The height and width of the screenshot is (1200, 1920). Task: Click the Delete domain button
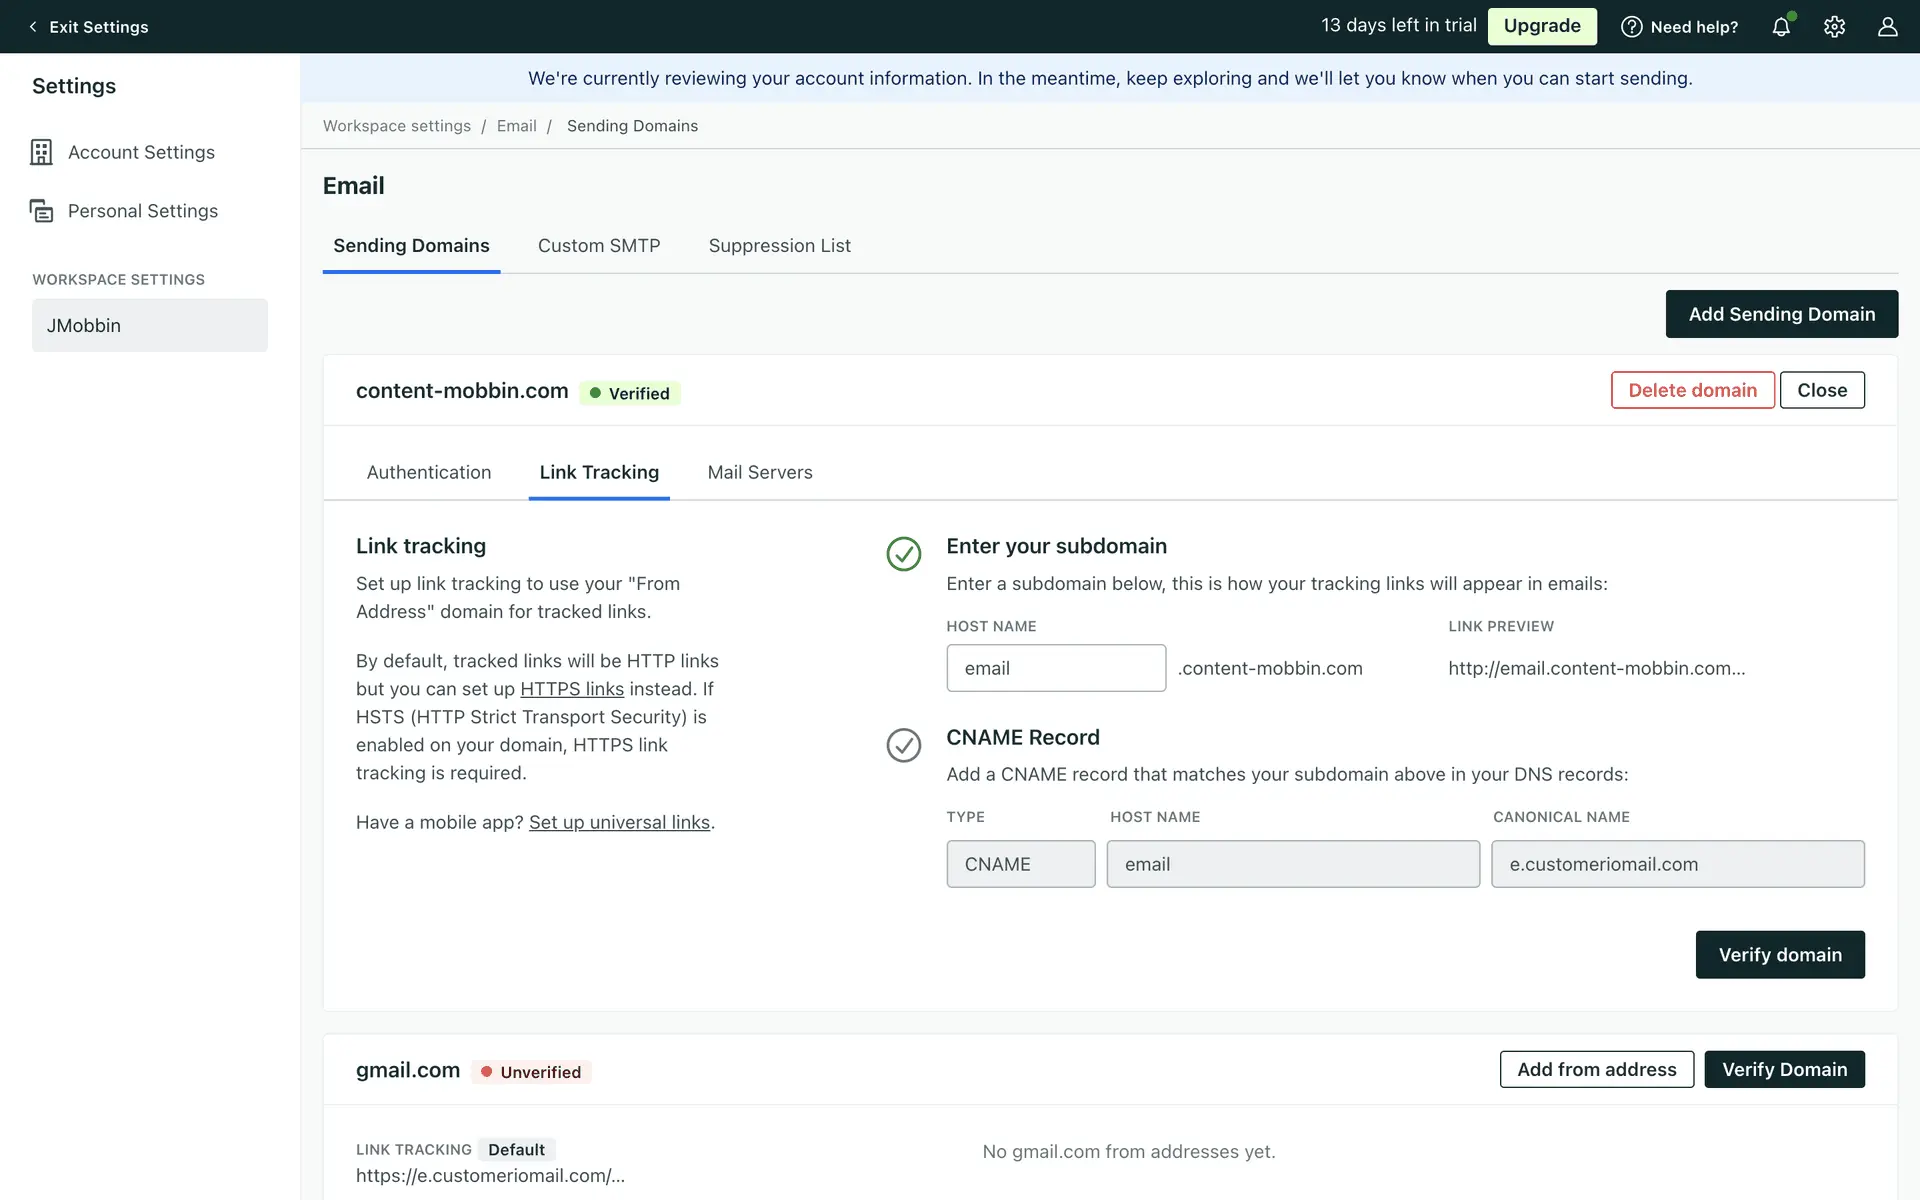point(1692,390)
